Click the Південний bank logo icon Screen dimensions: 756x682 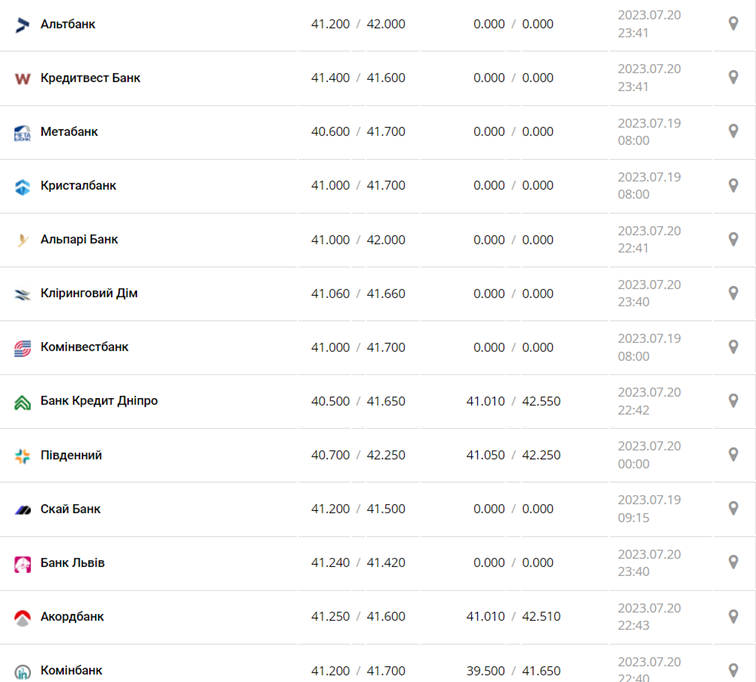click(22, 456)
